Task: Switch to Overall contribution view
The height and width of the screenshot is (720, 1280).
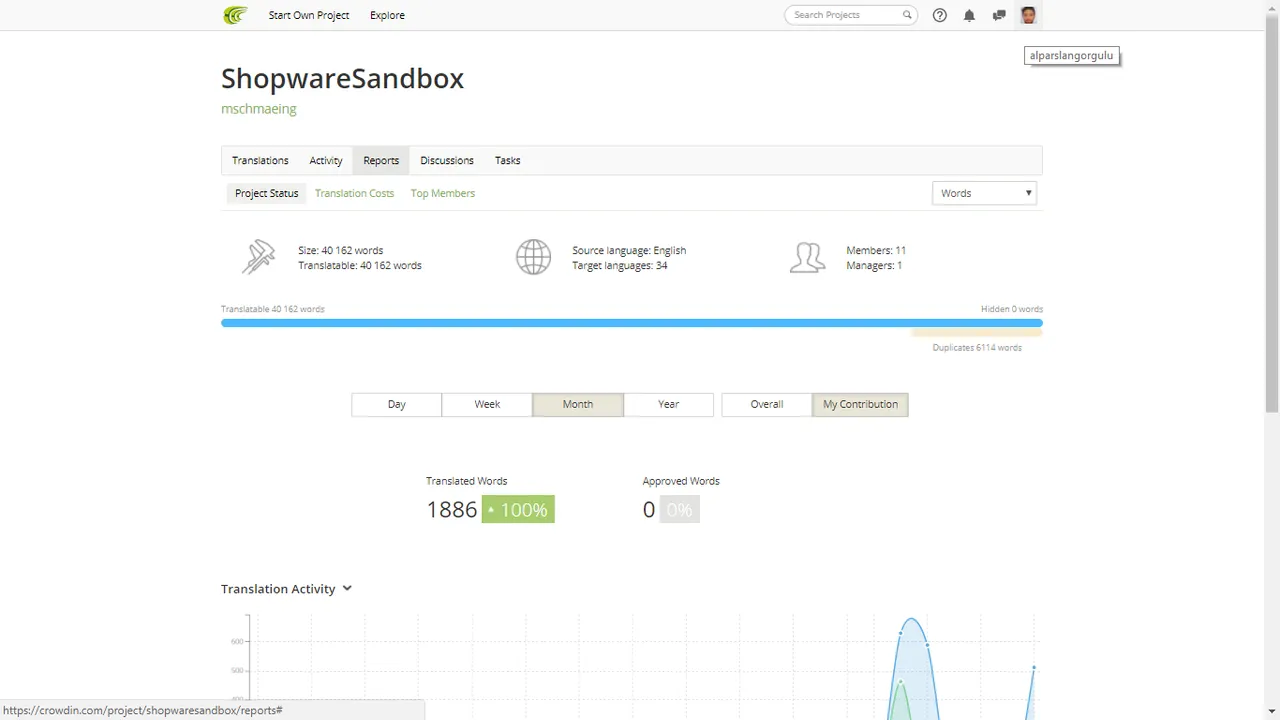Action: coord(767,404)
